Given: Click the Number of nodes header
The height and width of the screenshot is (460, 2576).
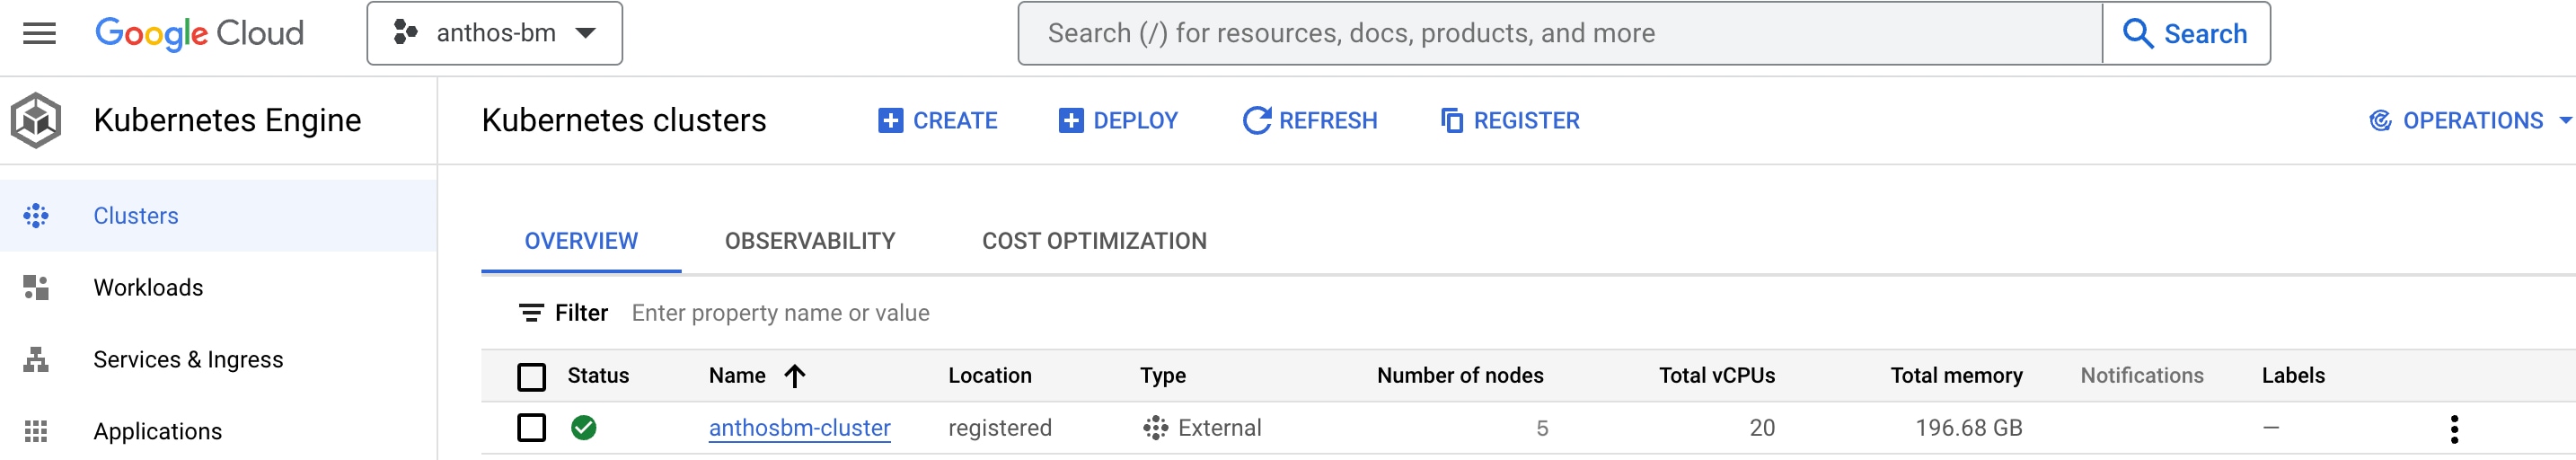Looking at the screenshot, I should (1460, 376).
